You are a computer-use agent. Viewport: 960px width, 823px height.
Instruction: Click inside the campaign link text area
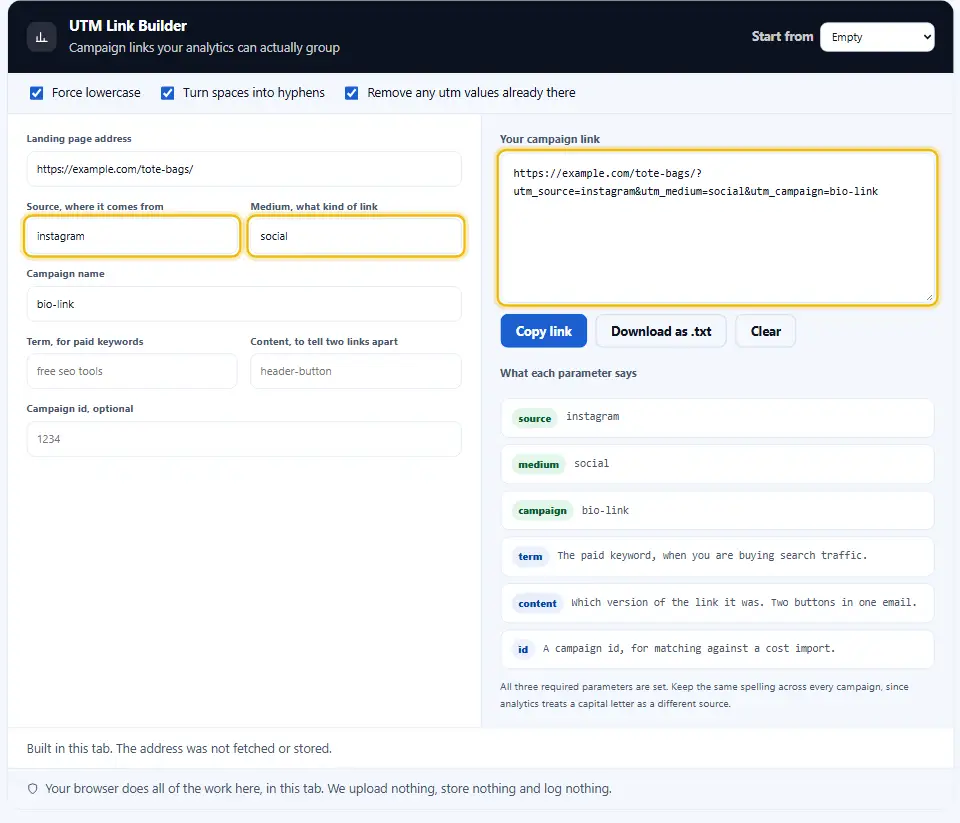pyautogui.click(x=717, y=228)
